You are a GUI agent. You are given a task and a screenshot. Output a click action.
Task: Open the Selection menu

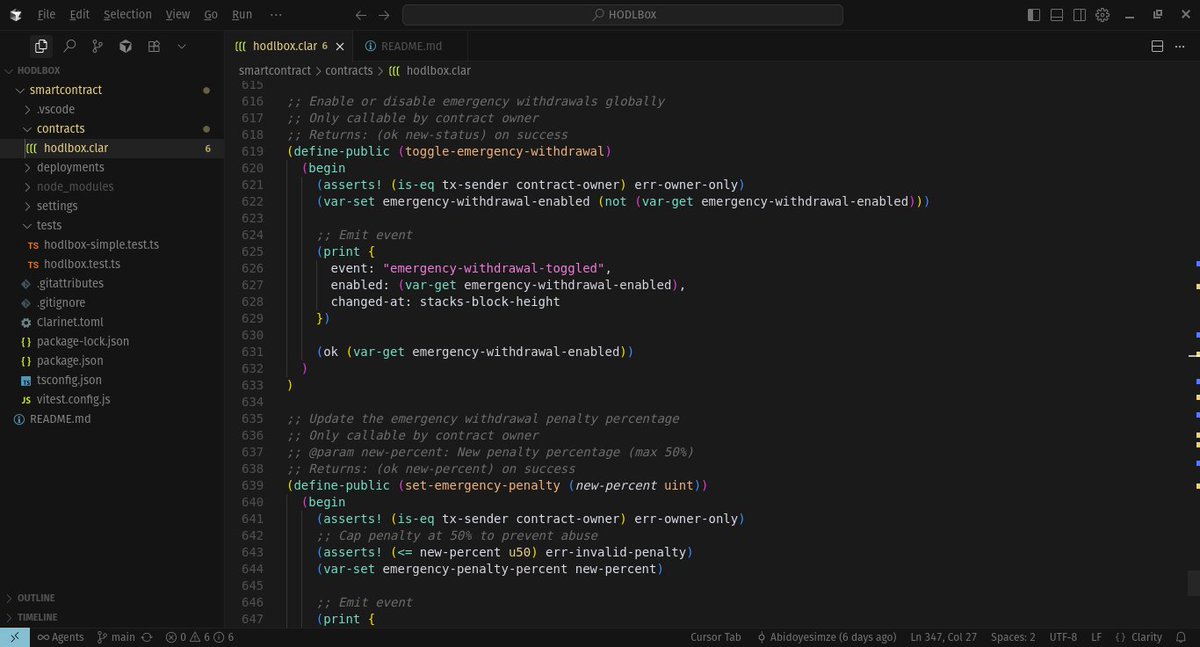(x=128, y=15)
